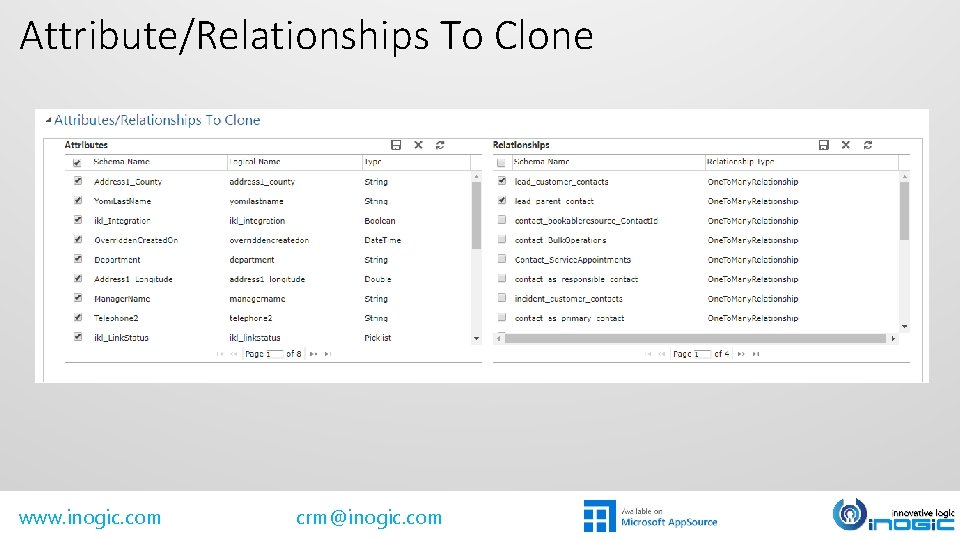Uncheck lead_customer_contacts relationship
960x540 pixels.
[x=502, y=181]
